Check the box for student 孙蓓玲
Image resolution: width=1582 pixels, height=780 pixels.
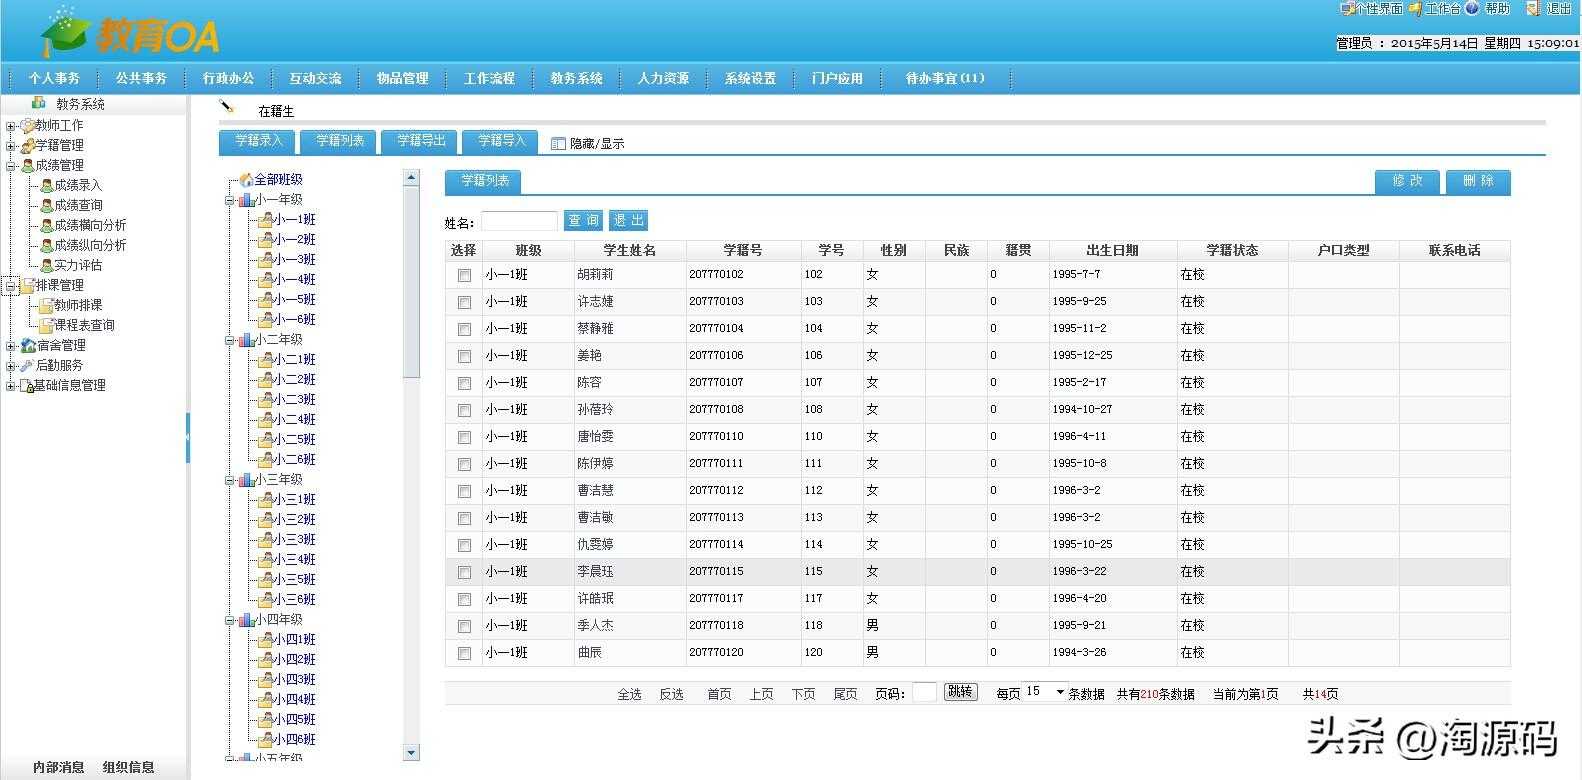pos(464,410)
